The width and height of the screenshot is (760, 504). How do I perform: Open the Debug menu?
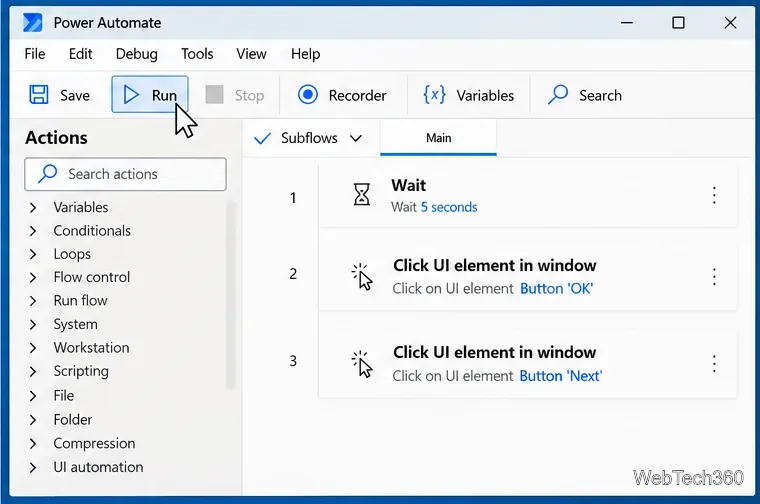(x=137, y=54)
